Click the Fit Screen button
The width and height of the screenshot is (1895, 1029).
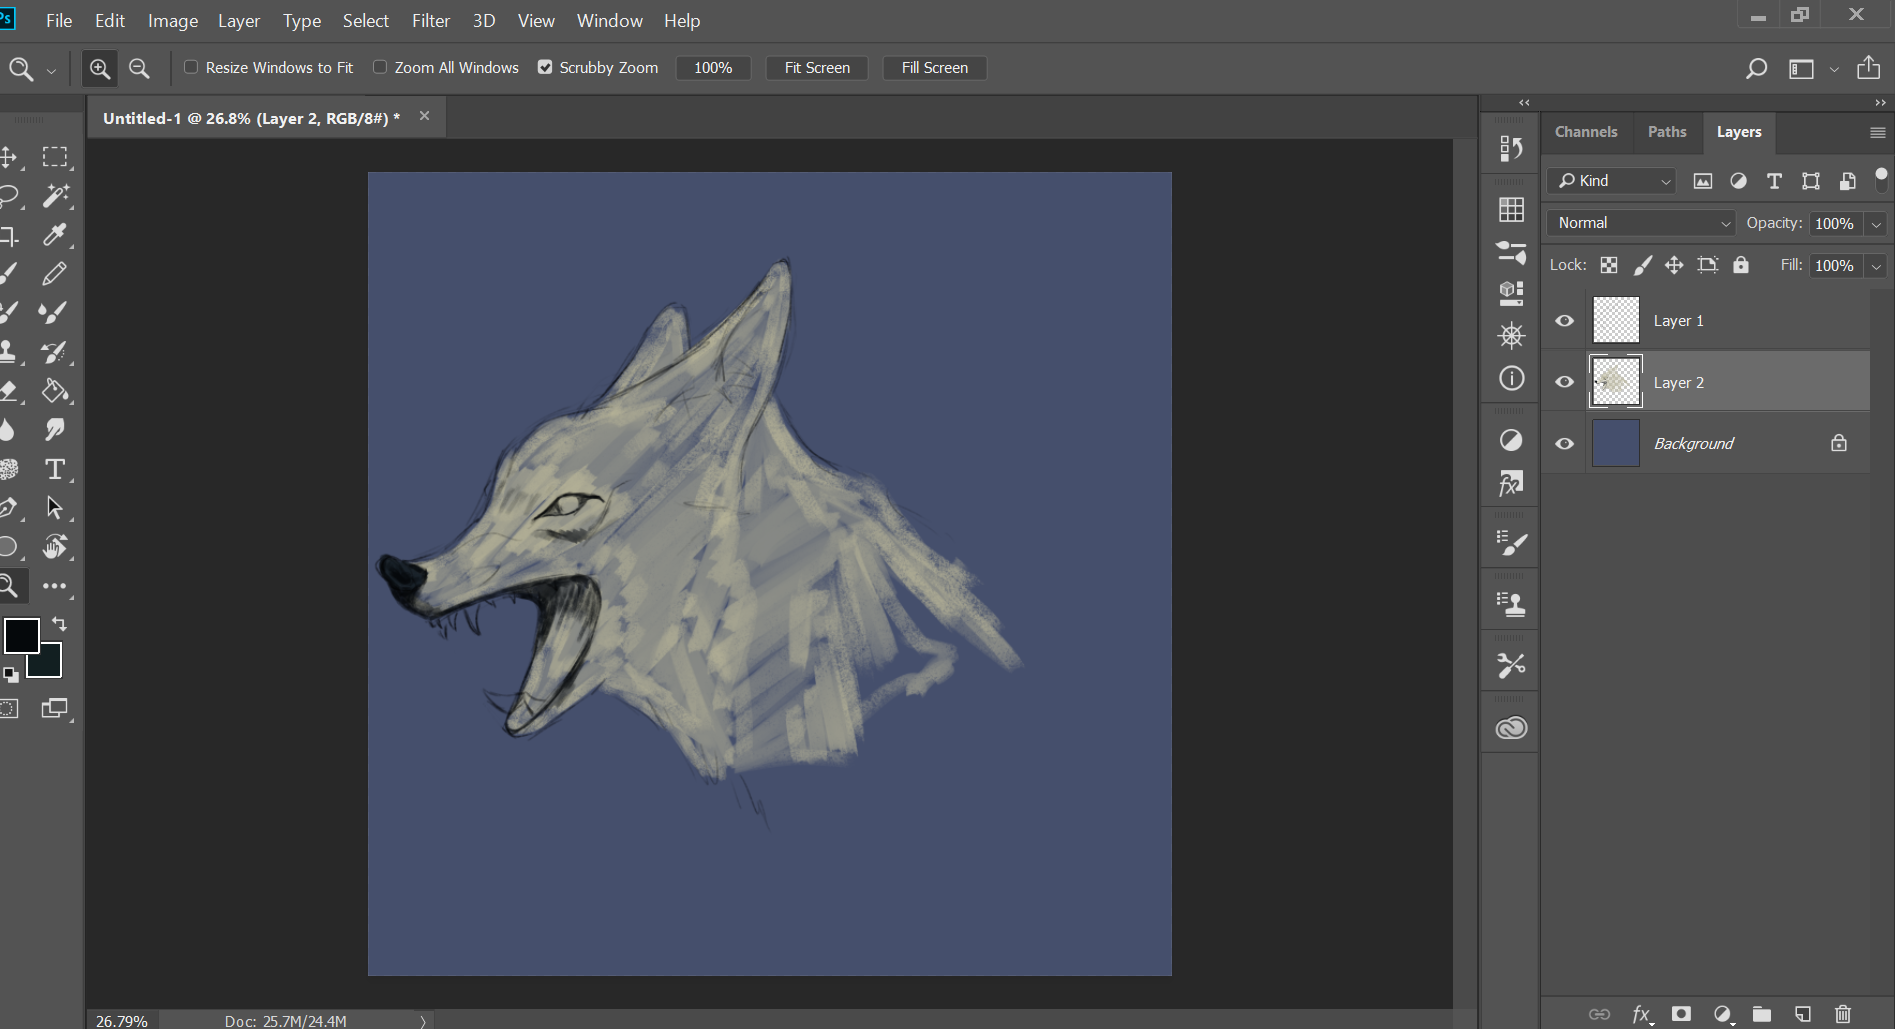pyautogui.click(x=817, y=68)
